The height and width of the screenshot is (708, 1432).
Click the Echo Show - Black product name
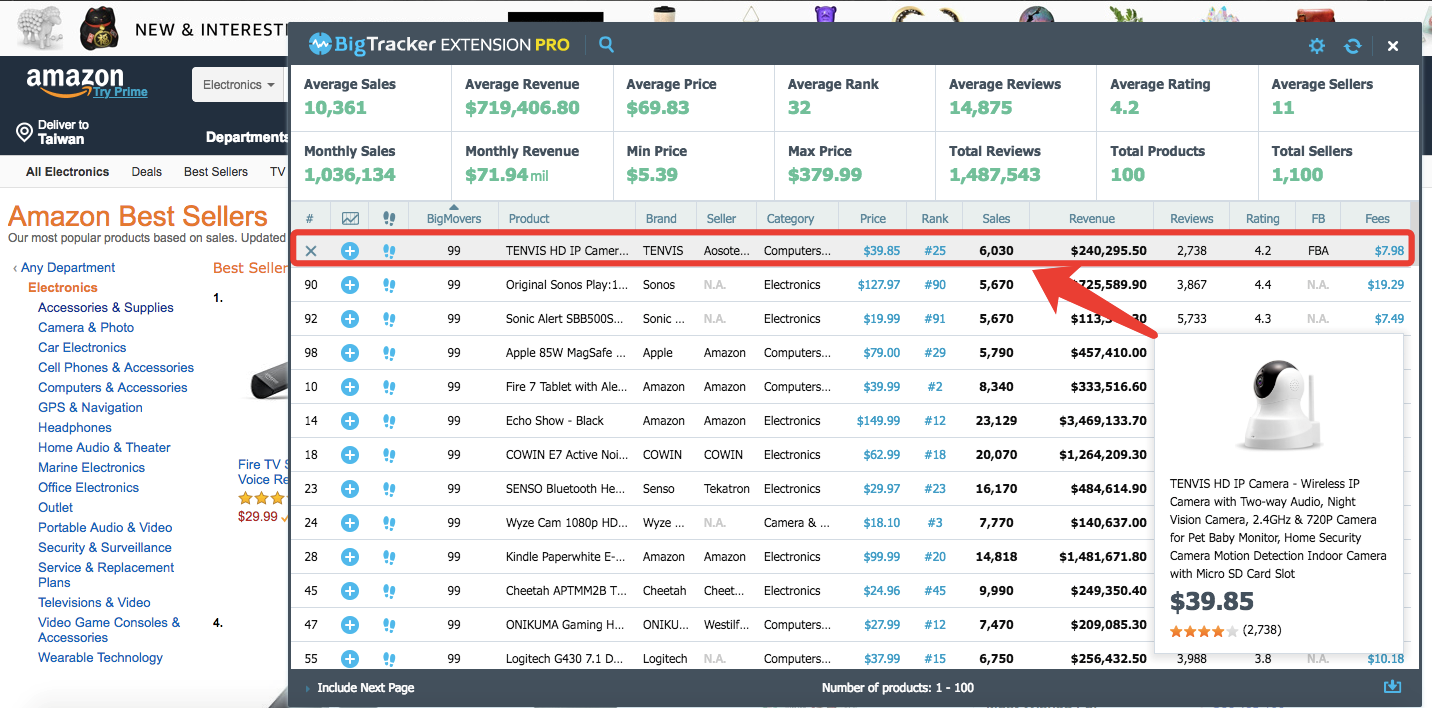tap(555, 421)
